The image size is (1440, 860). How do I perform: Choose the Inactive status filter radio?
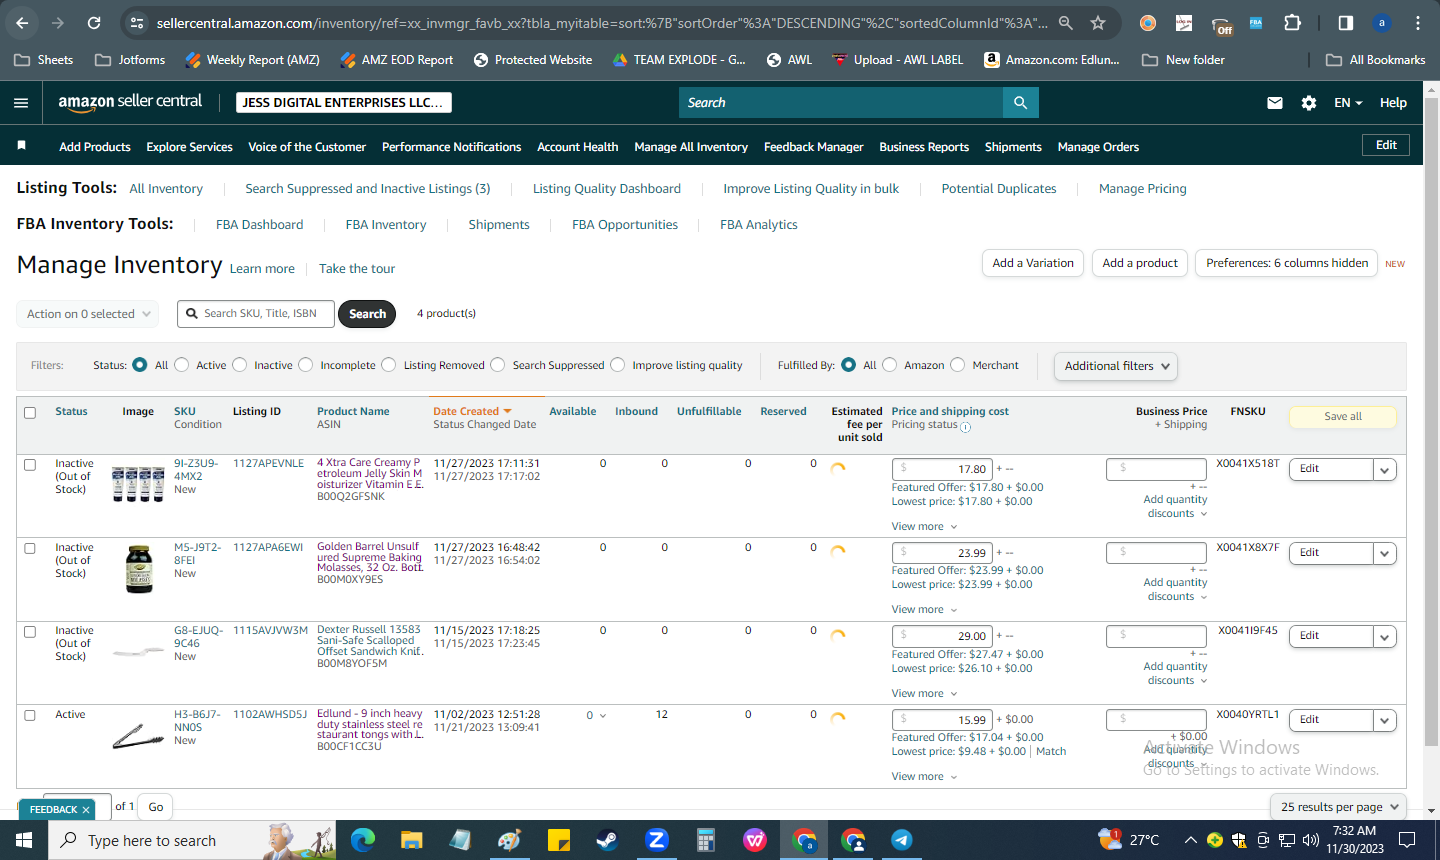(x=240, y=365)
